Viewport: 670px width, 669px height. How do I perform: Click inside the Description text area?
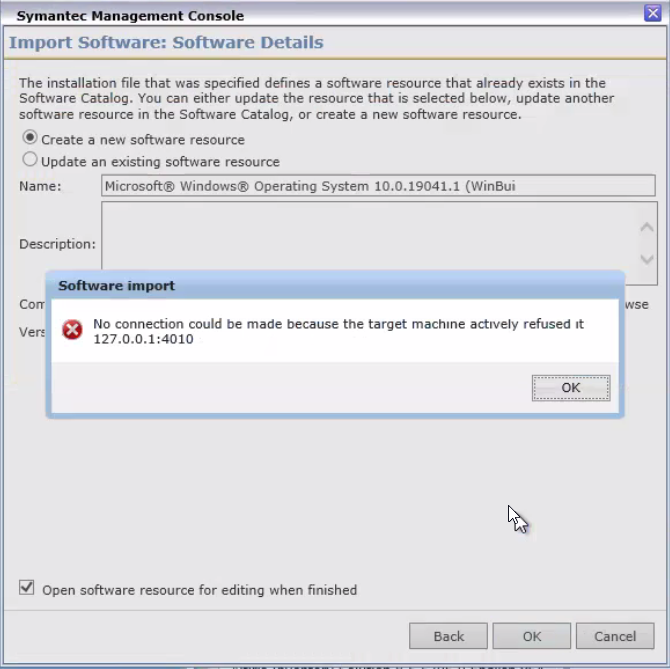coord(370,235)
